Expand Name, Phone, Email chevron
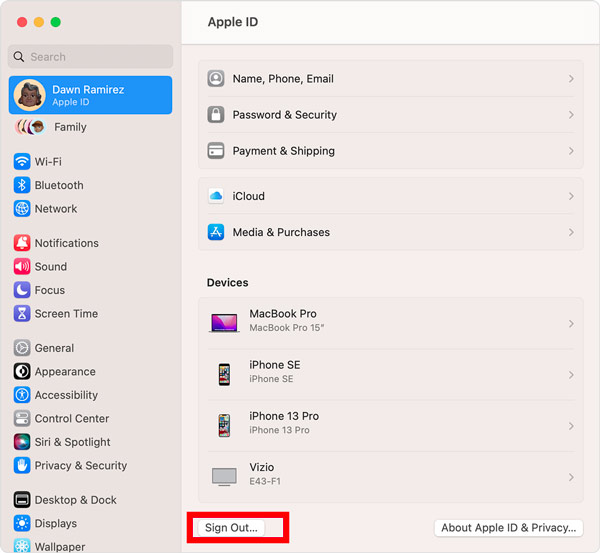This screenshot has height=553, width=600. click(x=571, y=78)
